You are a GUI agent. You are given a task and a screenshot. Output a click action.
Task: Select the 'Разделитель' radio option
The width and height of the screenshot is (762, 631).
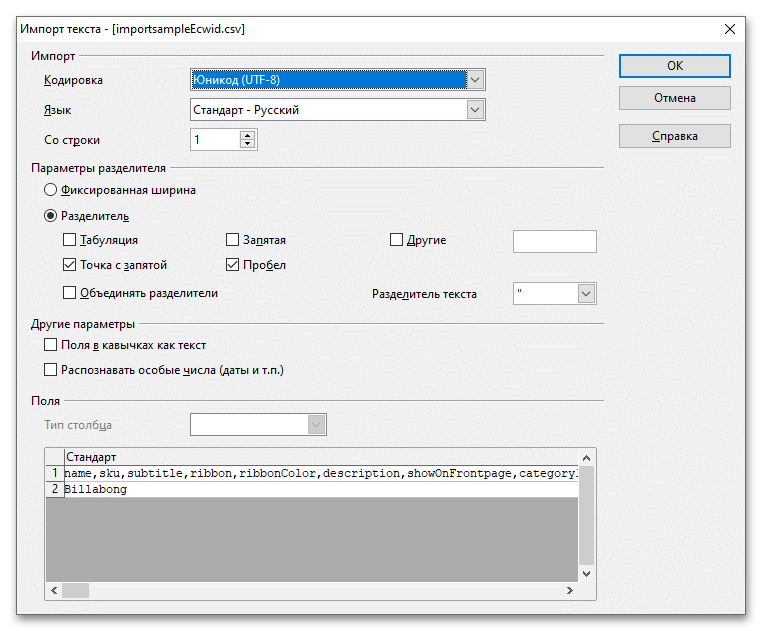tap(50, 215)
